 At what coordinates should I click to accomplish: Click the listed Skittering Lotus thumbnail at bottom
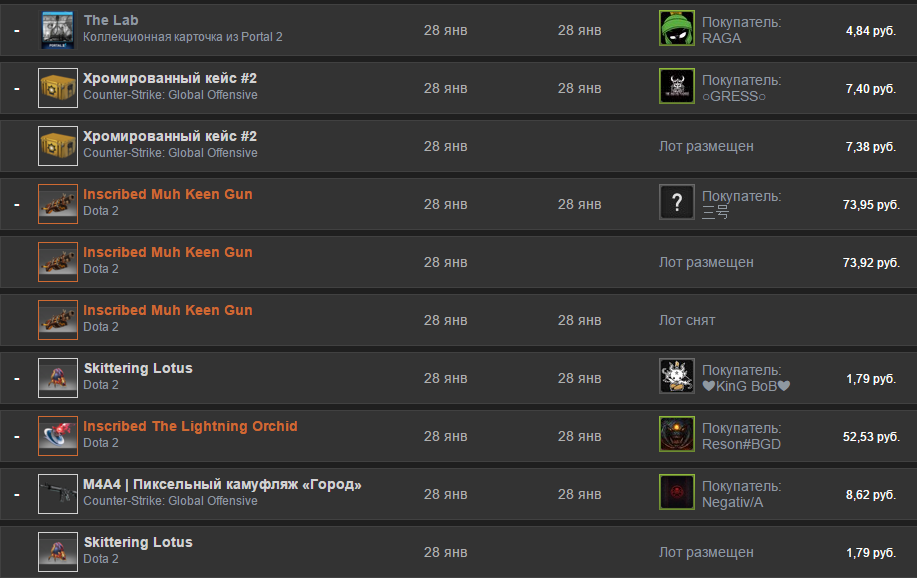coord(58,552)
